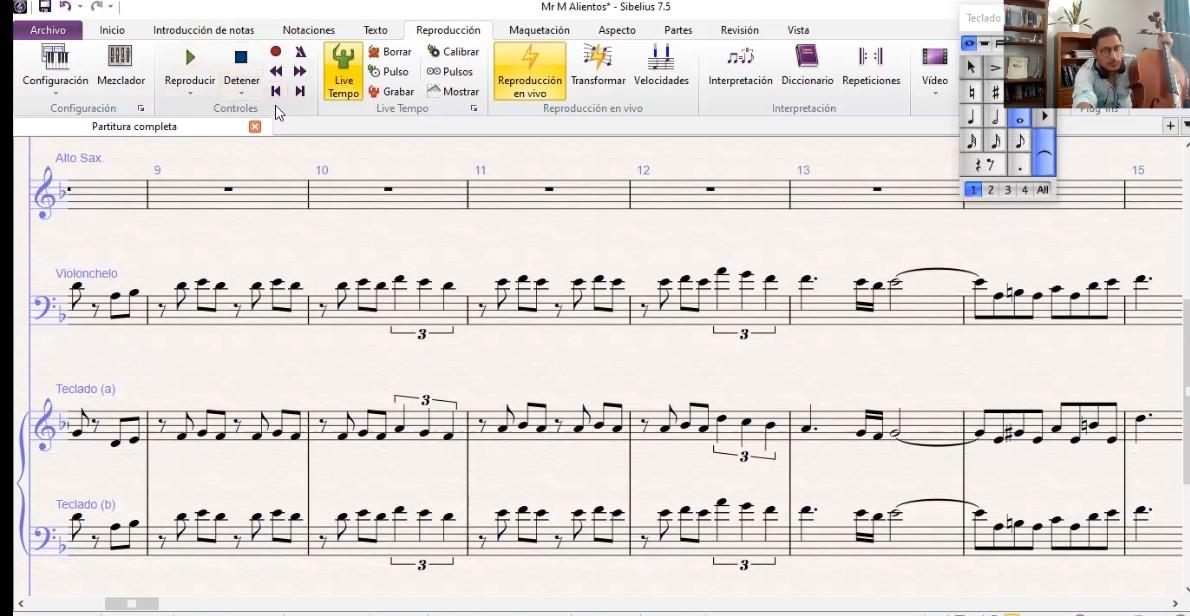Open the Diccionario playback dictionary
Image resolution: width=1190 pixels, height=616 pixels.
[807, 66]
